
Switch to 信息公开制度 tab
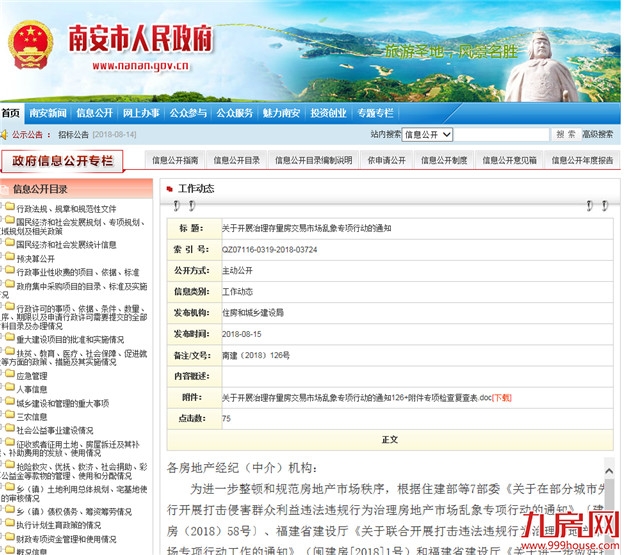(x=444, y=160)
